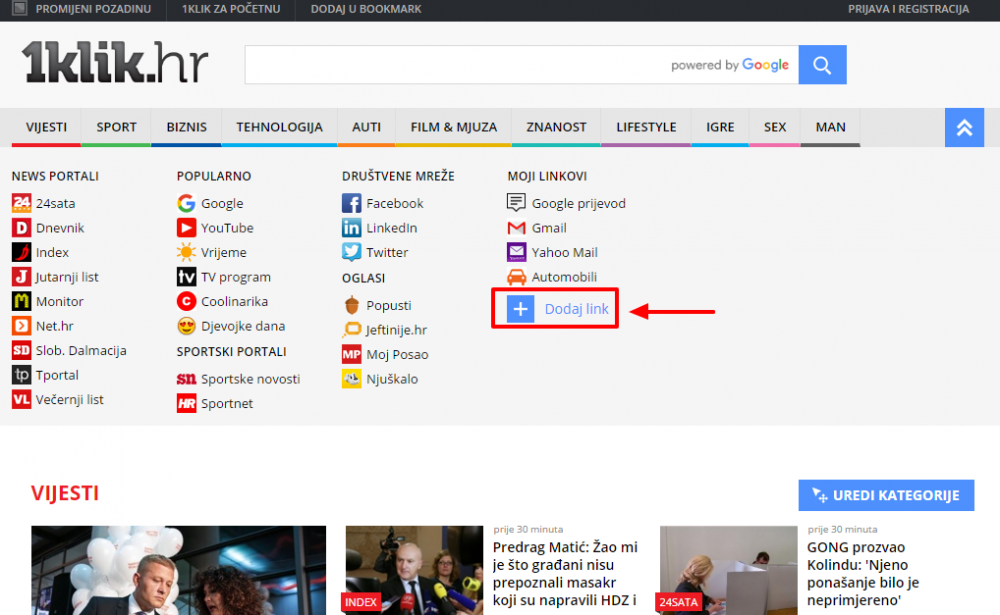This screenshot has height=615, width=1000.
Task: Click the TV program tv icon
Action: (186, 277)
